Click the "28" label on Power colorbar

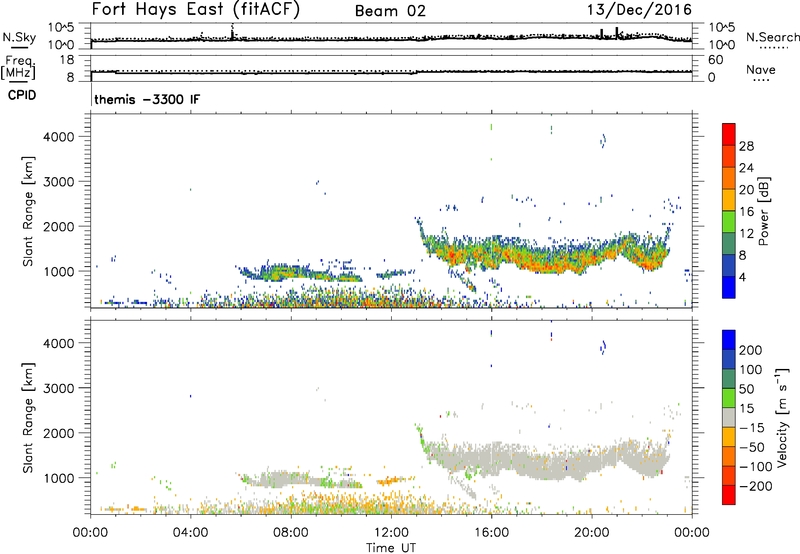(746, 146)
